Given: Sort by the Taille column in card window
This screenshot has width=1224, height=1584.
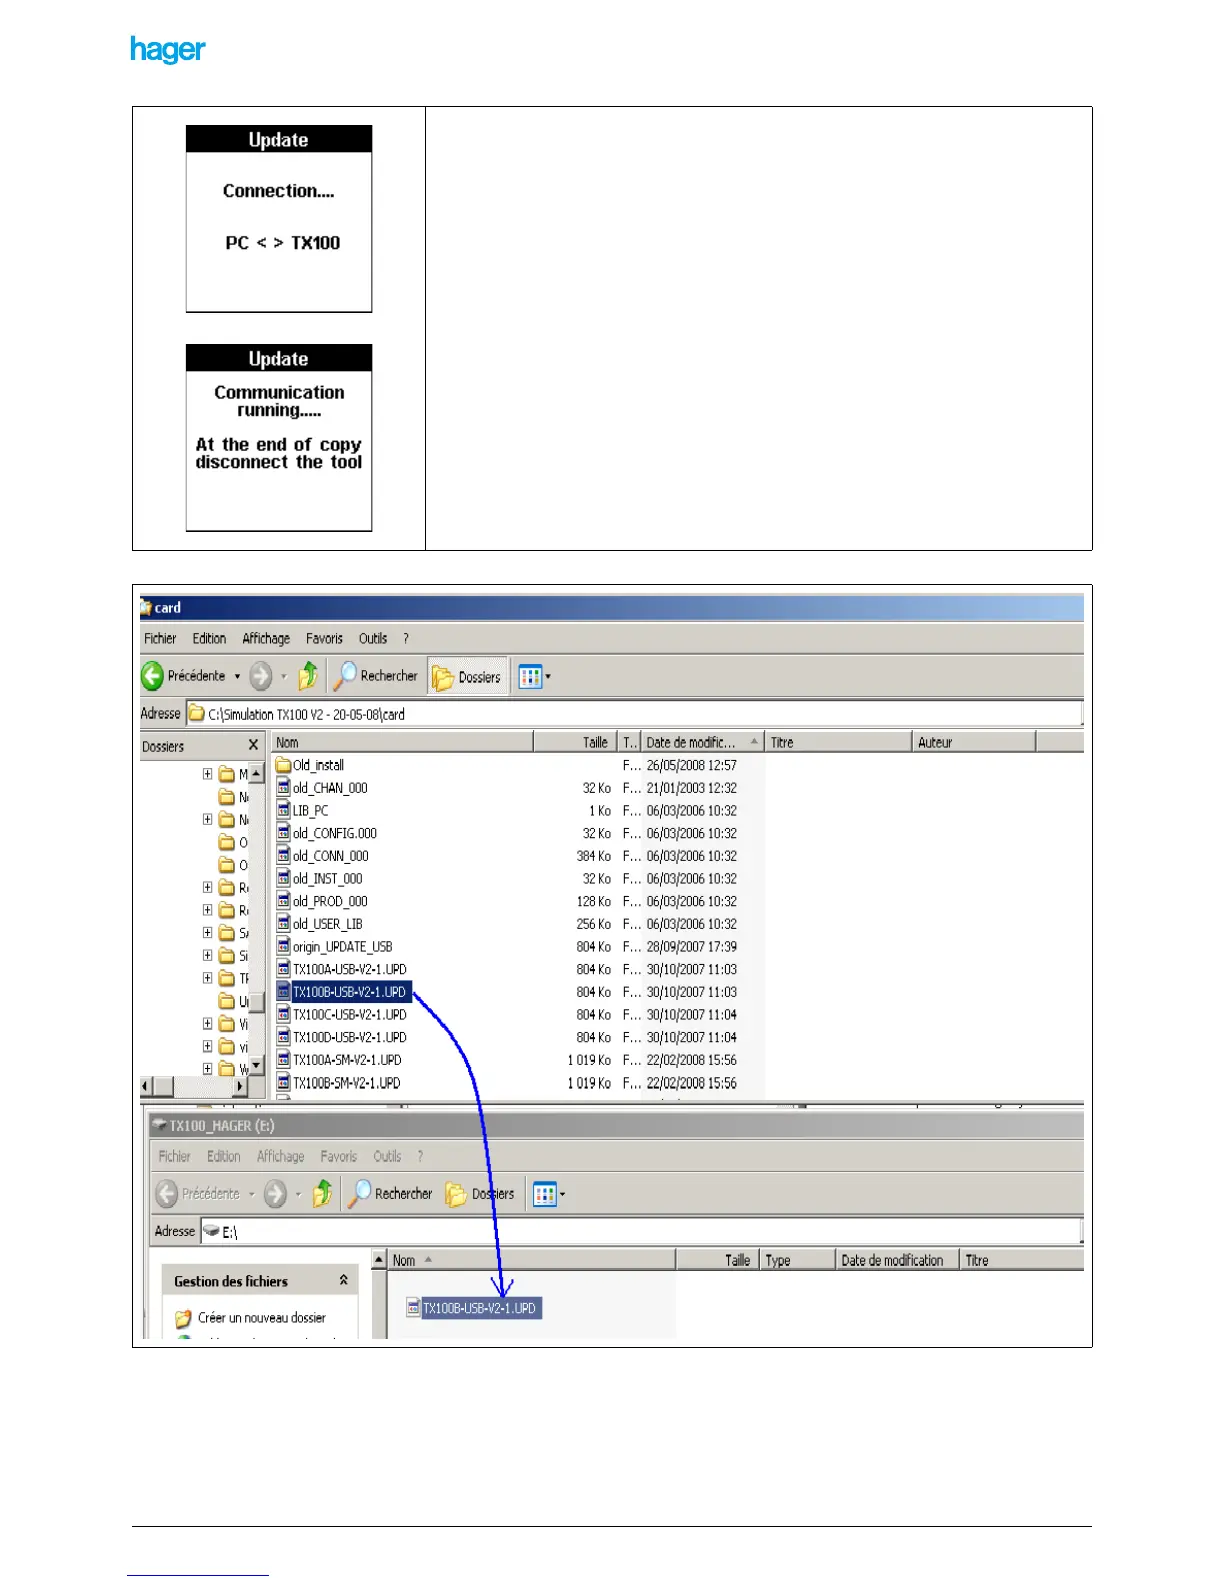Looking at the screenshot, I should (x=576, y=742).
